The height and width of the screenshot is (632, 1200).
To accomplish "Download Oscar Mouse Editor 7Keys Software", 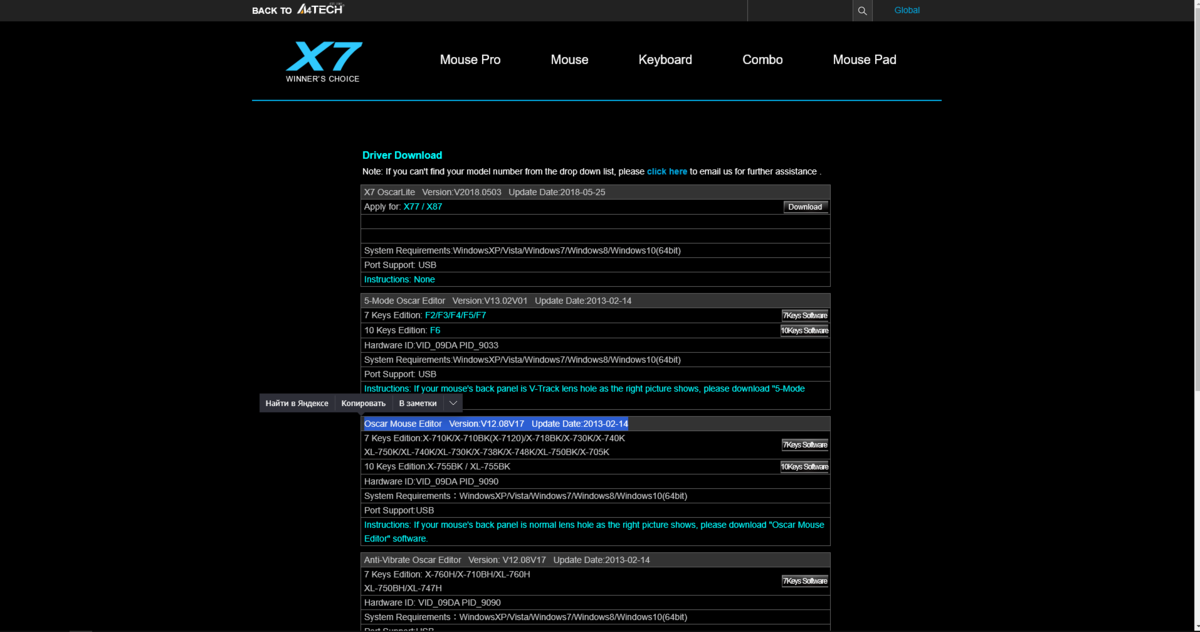I will point(805,445).
